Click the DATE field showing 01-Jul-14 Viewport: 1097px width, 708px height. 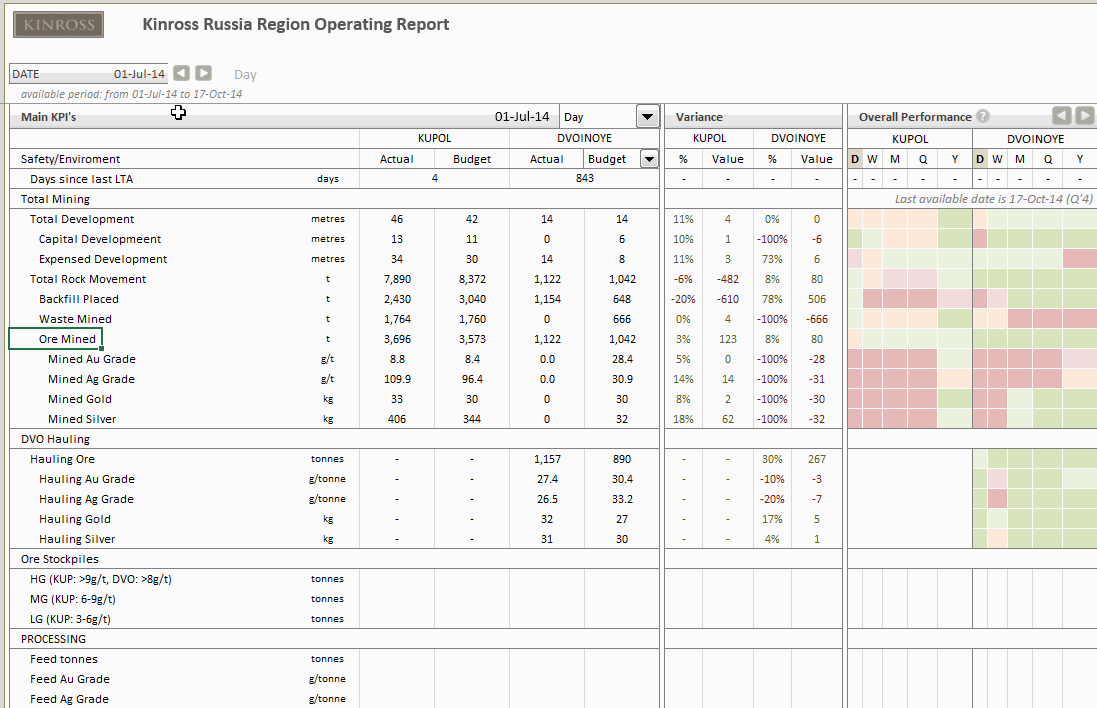[x=88, y=74]
